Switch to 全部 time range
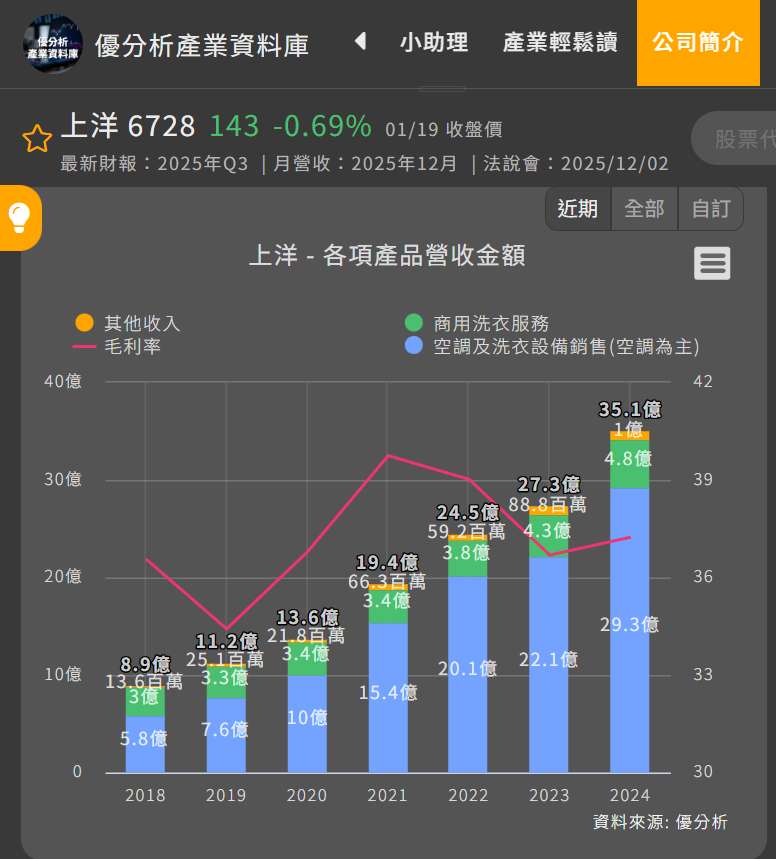The image size is (776, 859). pos(644,209)
